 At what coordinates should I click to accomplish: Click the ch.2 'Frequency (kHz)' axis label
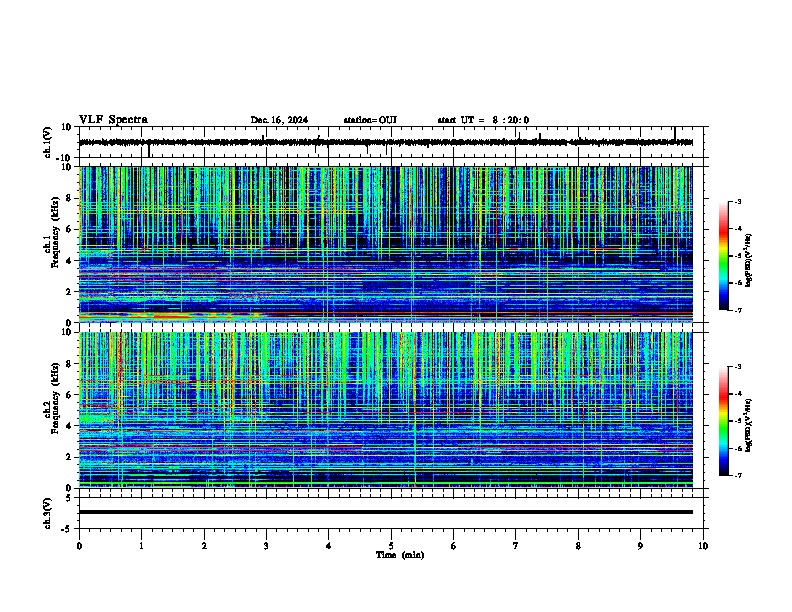(x=55, y=398)
